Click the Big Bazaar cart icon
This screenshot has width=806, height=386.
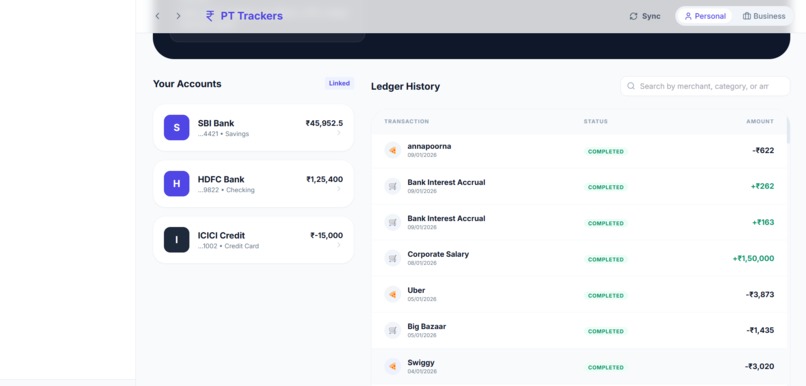[x=393, y=330]
